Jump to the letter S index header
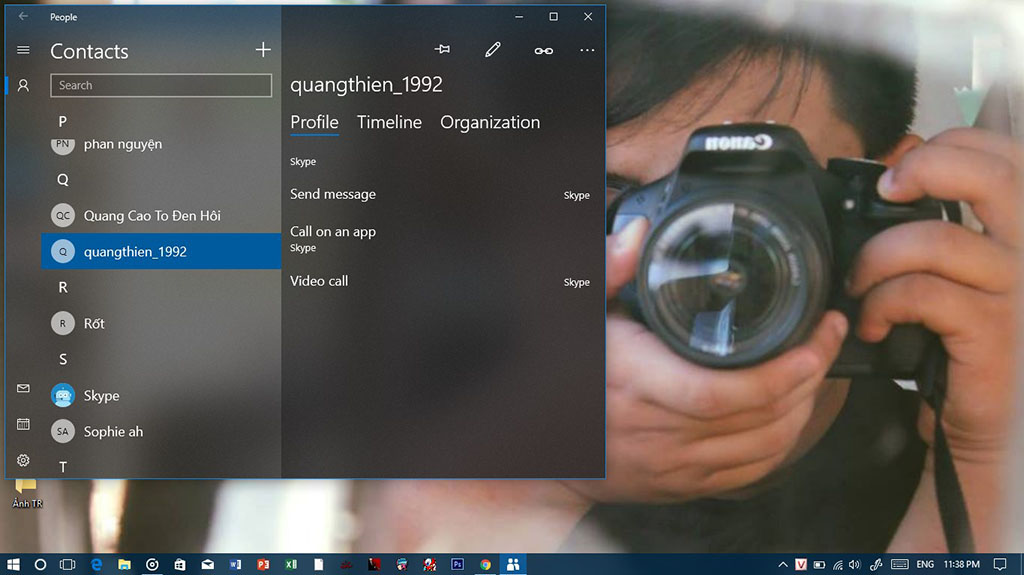The height and width of the screenshot is (575, 1024). tap(63, 359)
